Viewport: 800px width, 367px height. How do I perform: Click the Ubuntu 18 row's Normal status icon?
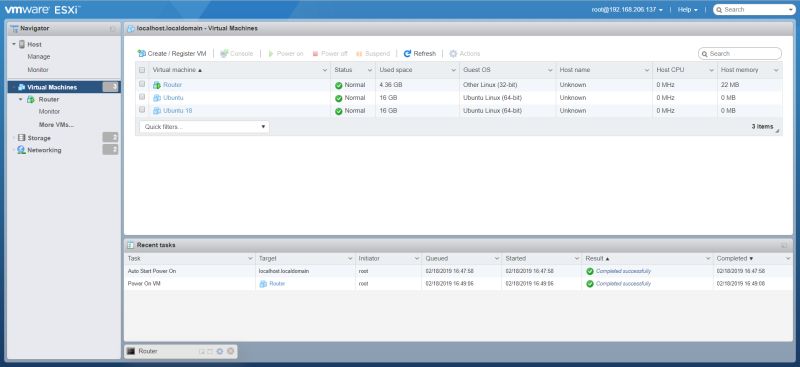click(x=338, y=111)
